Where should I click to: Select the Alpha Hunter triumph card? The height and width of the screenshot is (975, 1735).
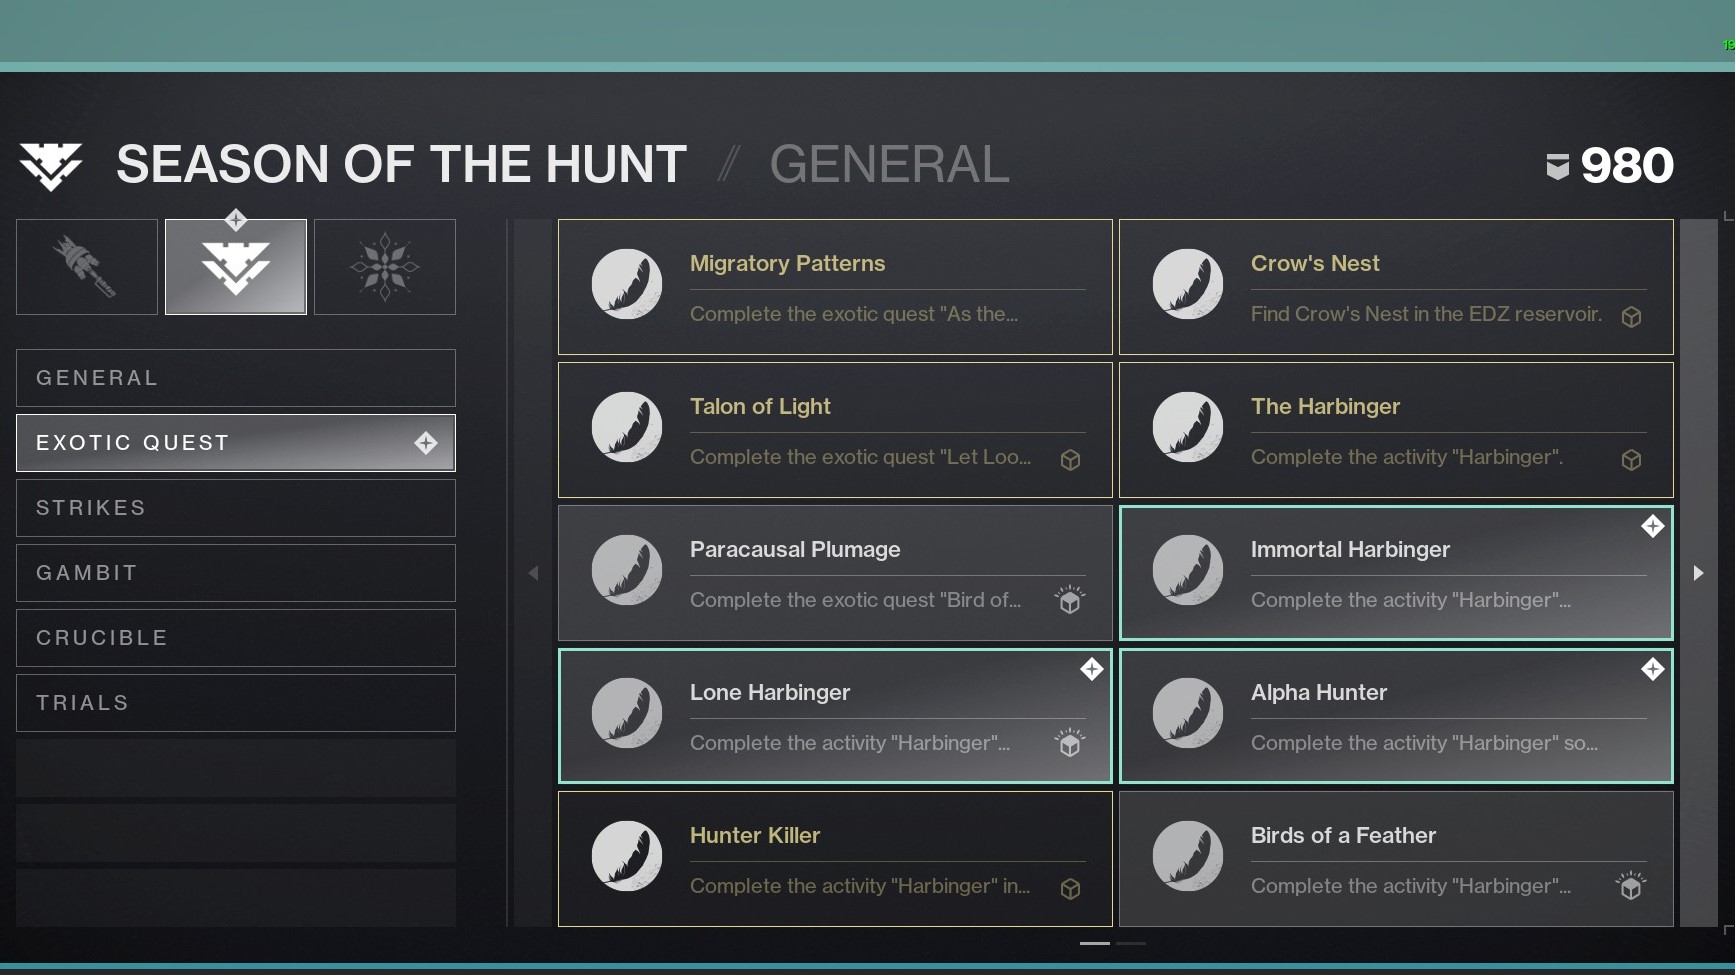[1396, 716]
